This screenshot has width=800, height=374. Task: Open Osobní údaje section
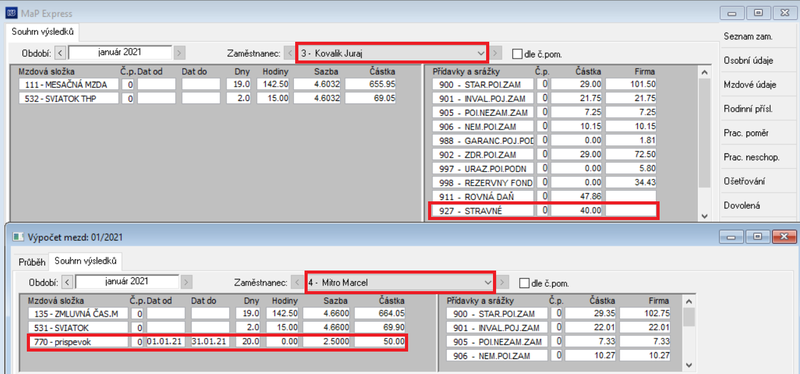748,60
